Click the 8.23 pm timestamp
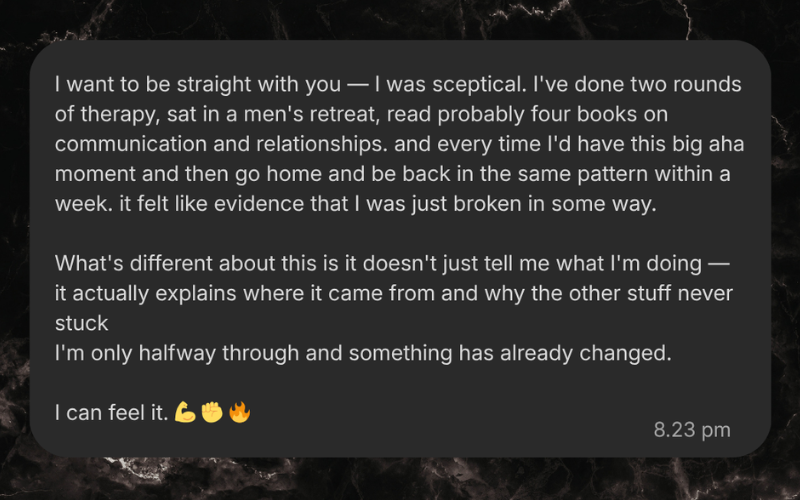Screen dimensions: 800x500 point(692,430)
